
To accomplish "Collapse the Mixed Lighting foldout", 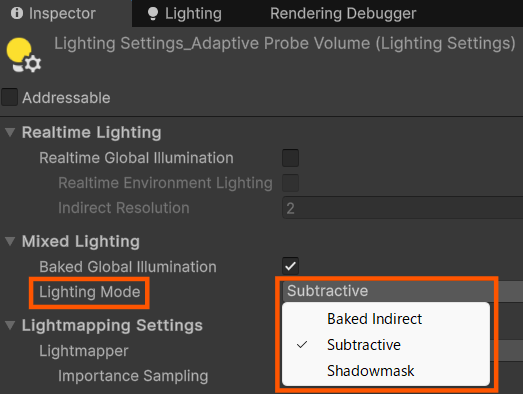I will pyautogui.click(x=10, y=241).
